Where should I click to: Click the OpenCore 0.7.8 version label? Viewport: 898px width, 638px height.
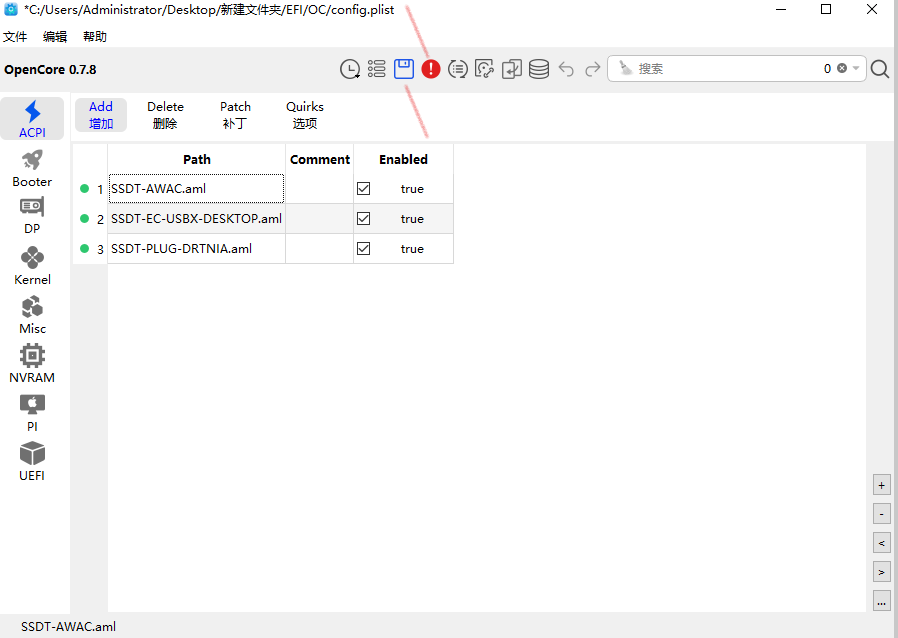[50, 69]
